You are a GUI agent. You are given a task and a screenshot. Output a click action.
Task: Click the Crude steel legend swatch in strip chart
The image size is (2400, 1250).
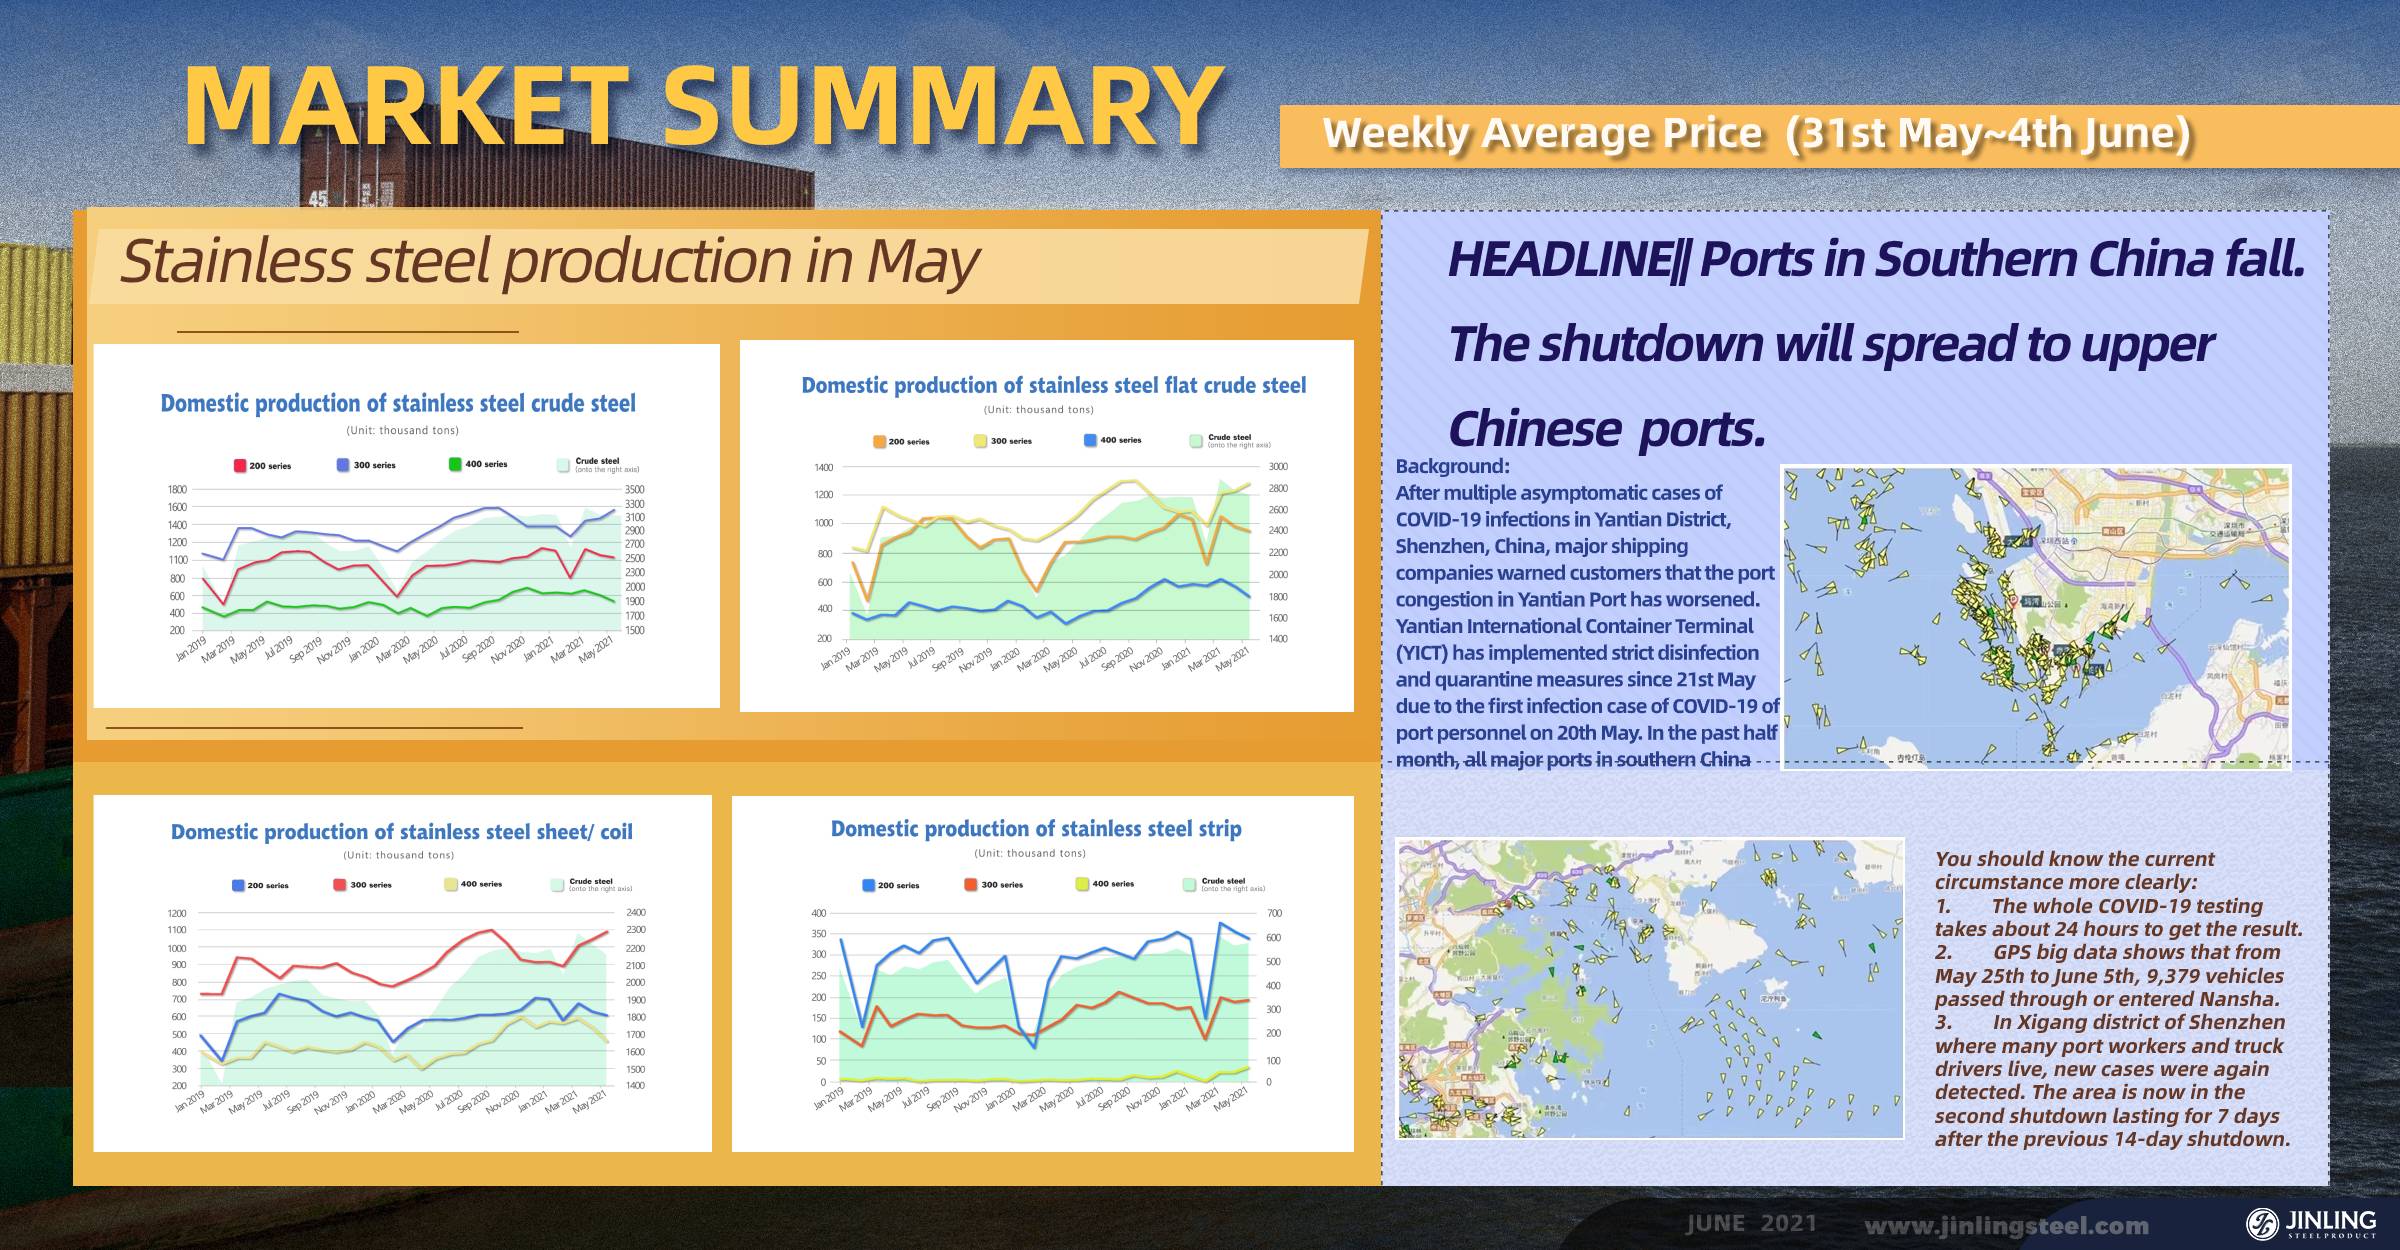[x=1189, y=885]
